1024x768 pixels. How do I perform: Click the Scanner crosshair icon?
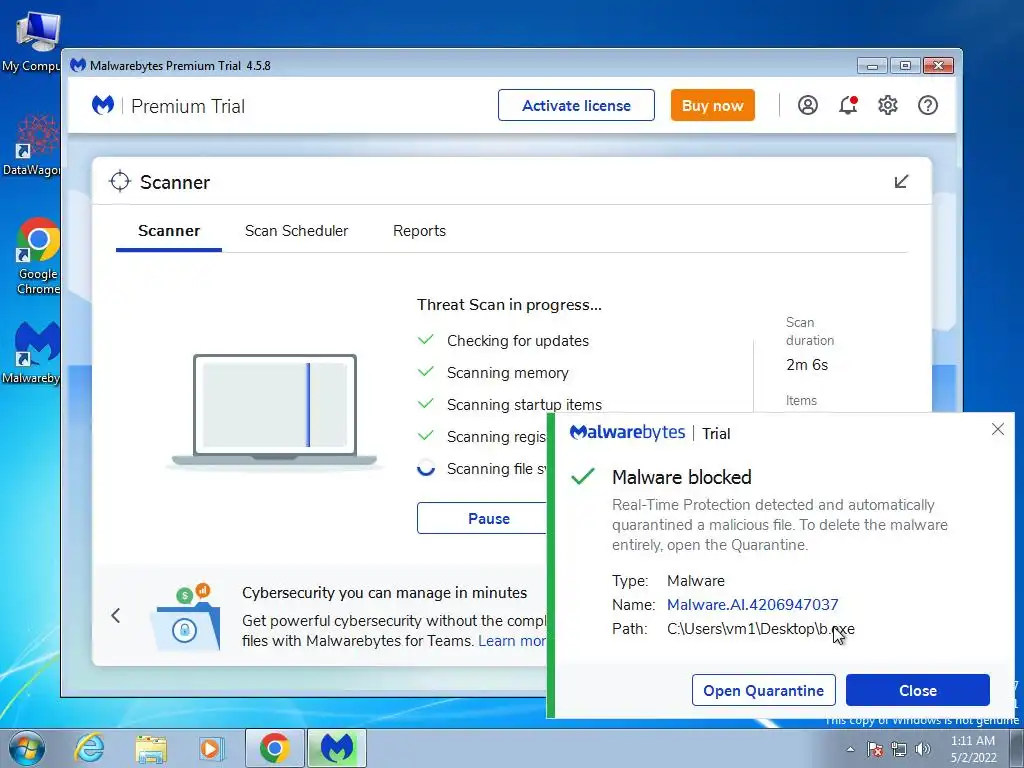tap(120, 182)
